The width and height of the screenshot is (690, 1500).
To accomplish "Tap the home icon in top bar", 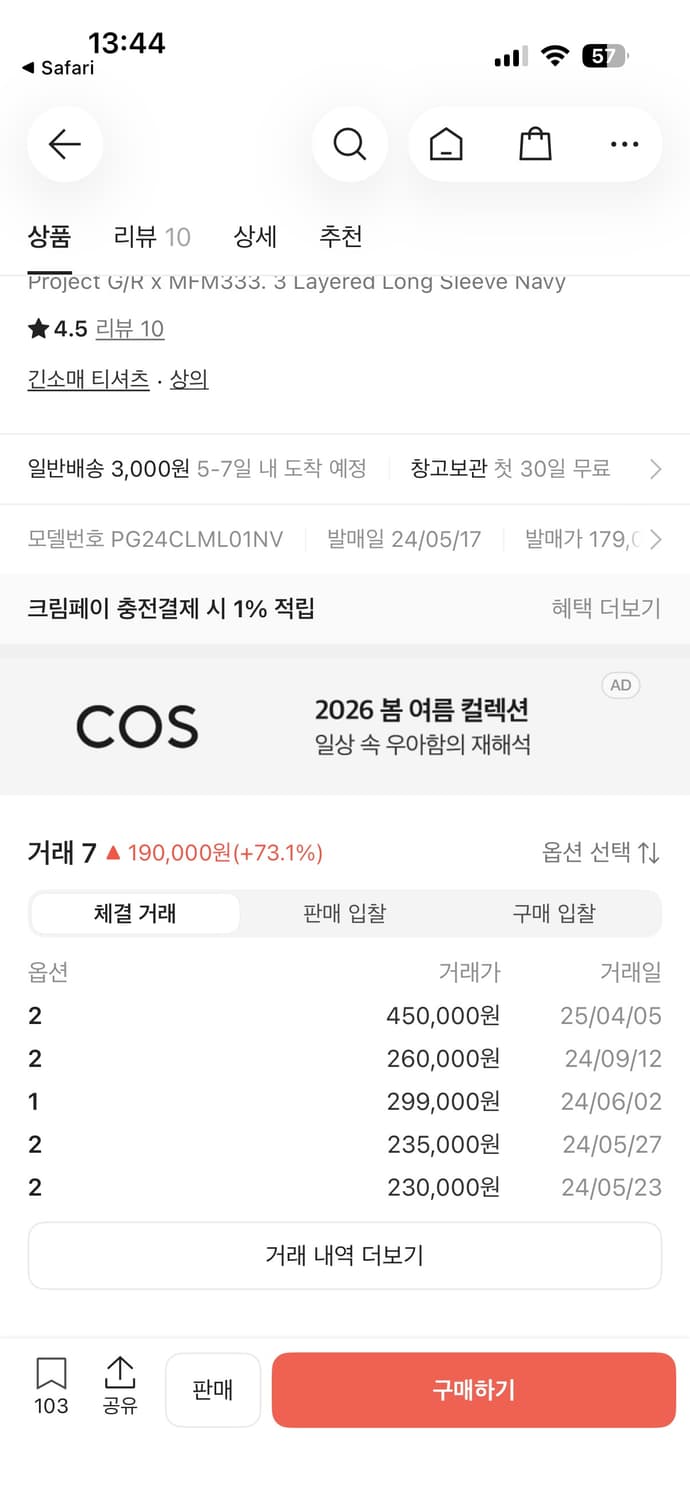I will (446, 144).
